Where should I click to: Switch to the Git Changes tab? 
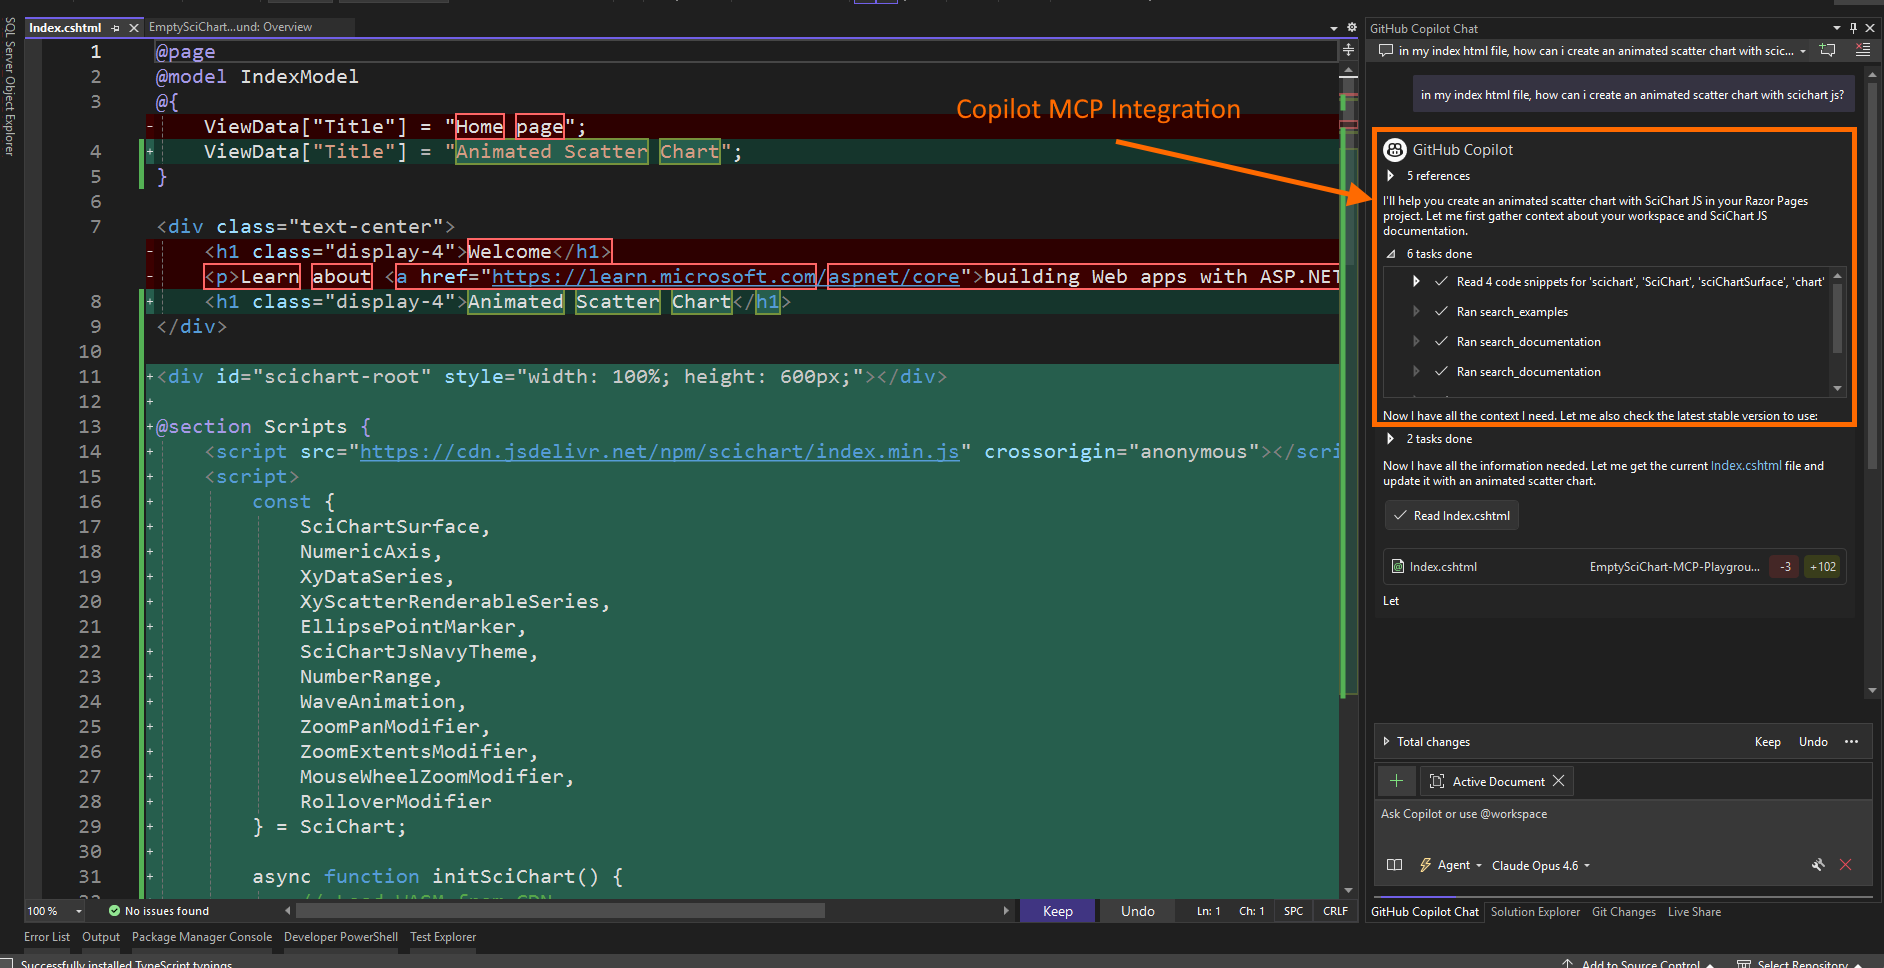1624,912
